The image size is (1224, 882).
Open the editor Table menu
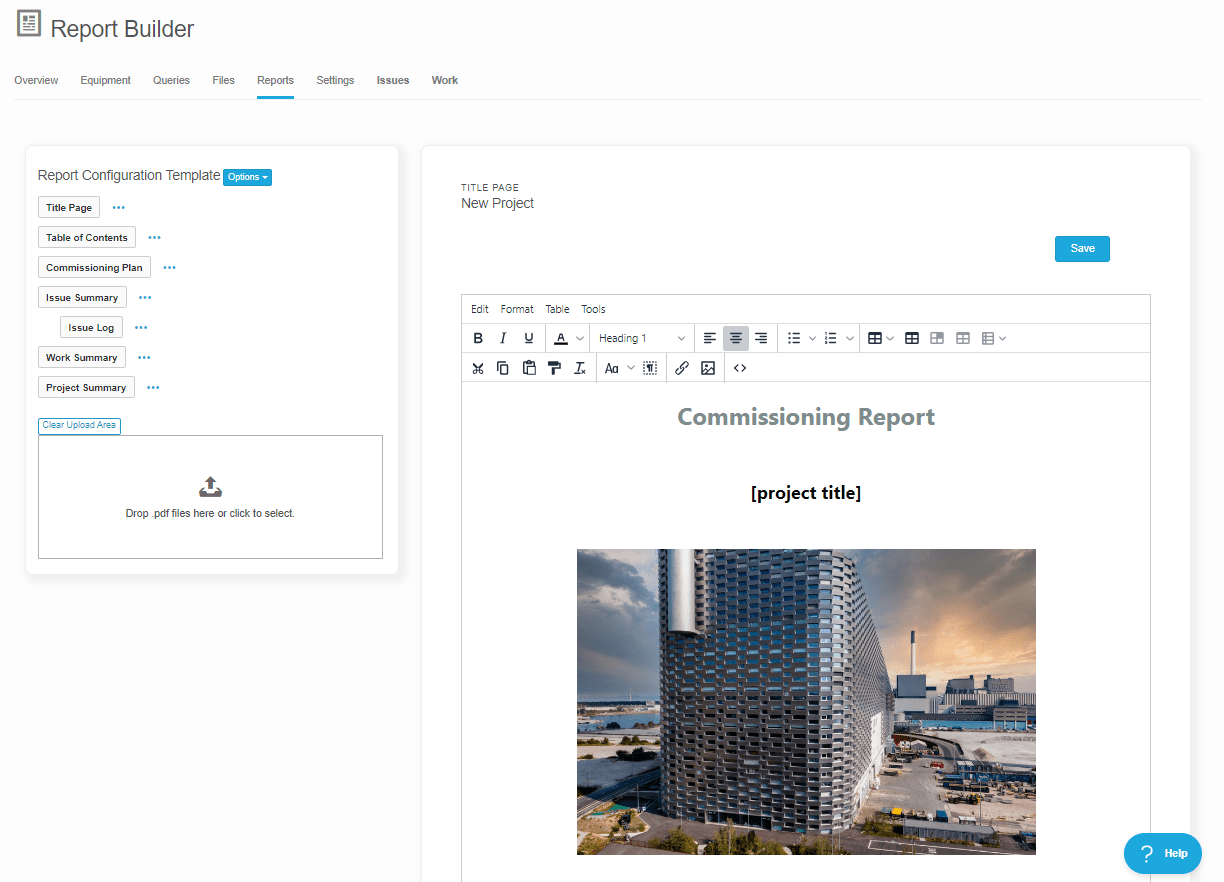[x=557, y=309]
